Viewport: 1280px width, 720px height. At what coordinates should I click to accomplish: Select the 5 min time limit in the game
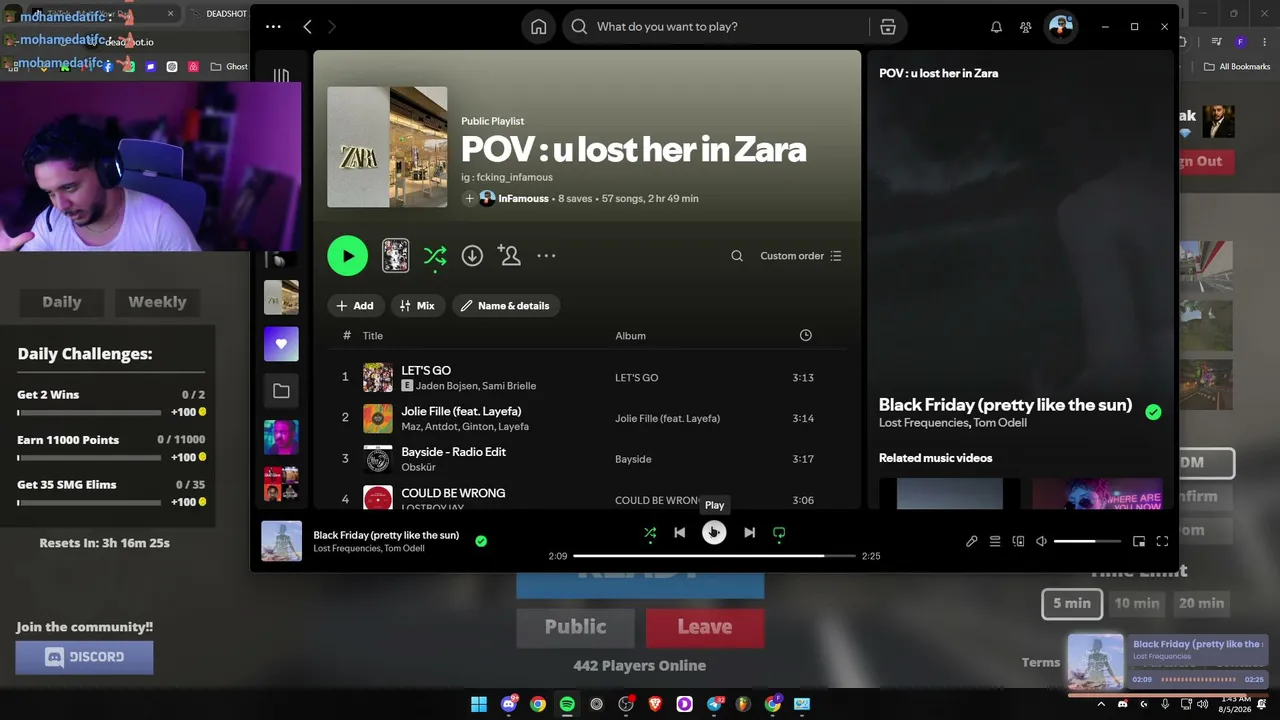(1072, 604)
